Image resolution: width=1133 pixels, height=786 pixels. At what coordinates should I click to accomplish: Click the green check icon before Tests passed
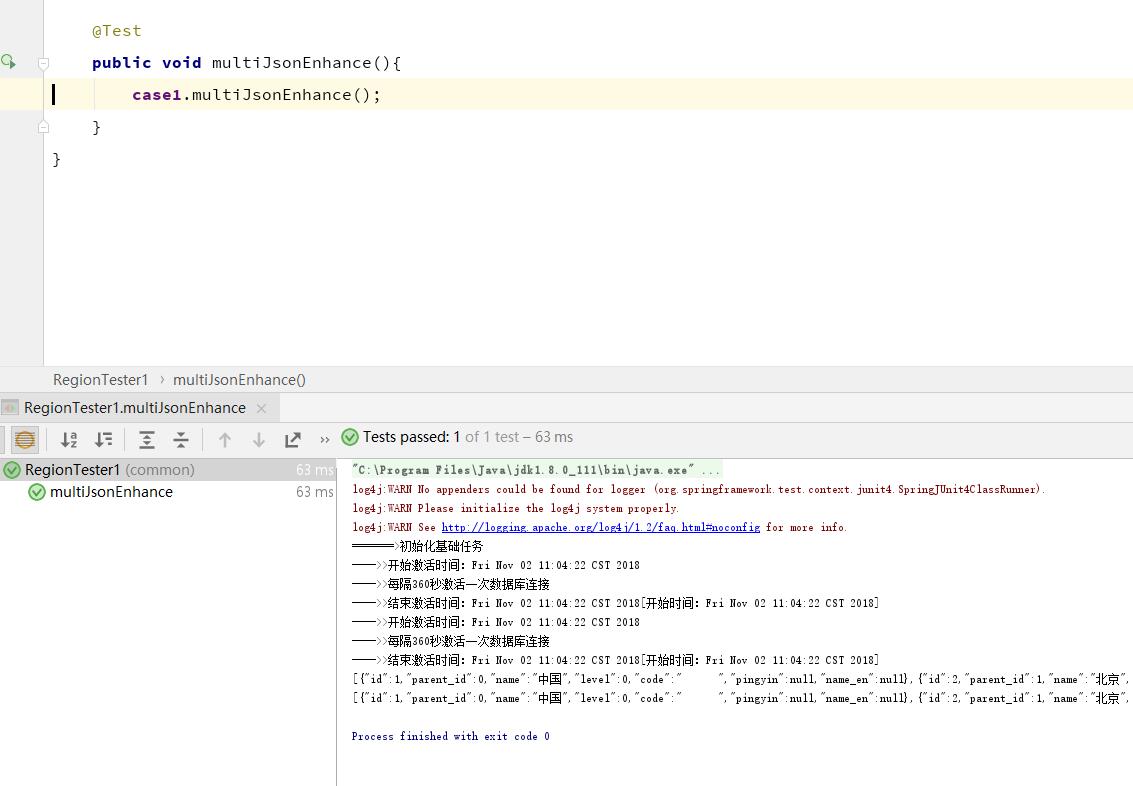pos(350,437)
